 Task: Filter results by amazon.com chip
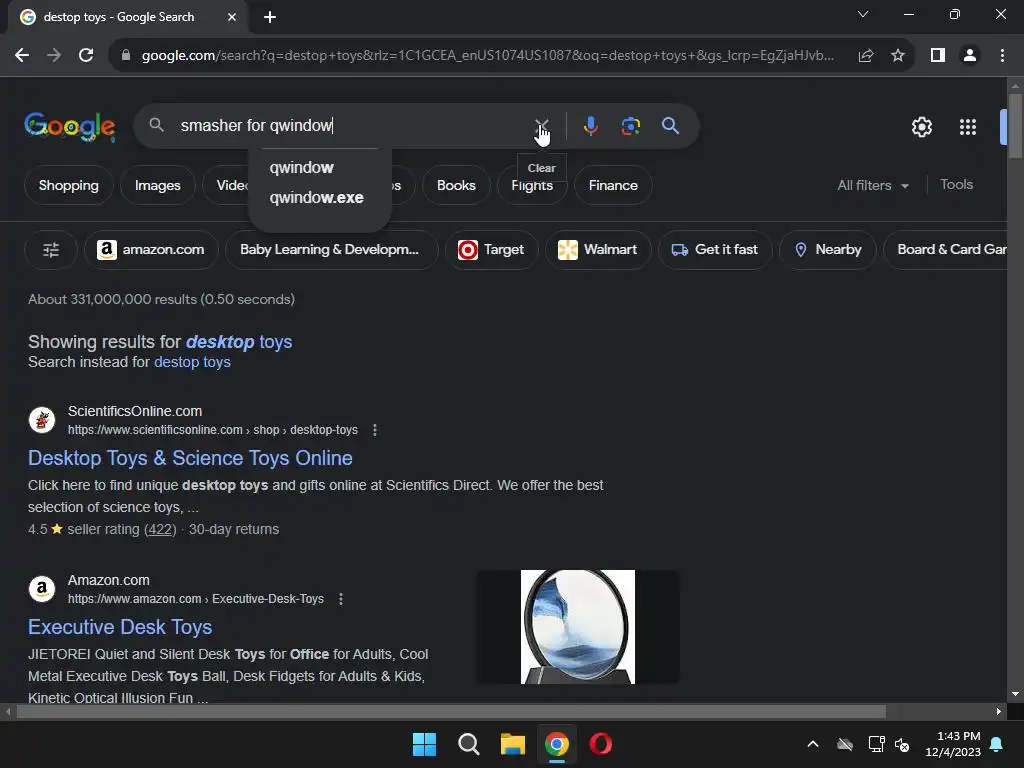(x=151, y=249)
